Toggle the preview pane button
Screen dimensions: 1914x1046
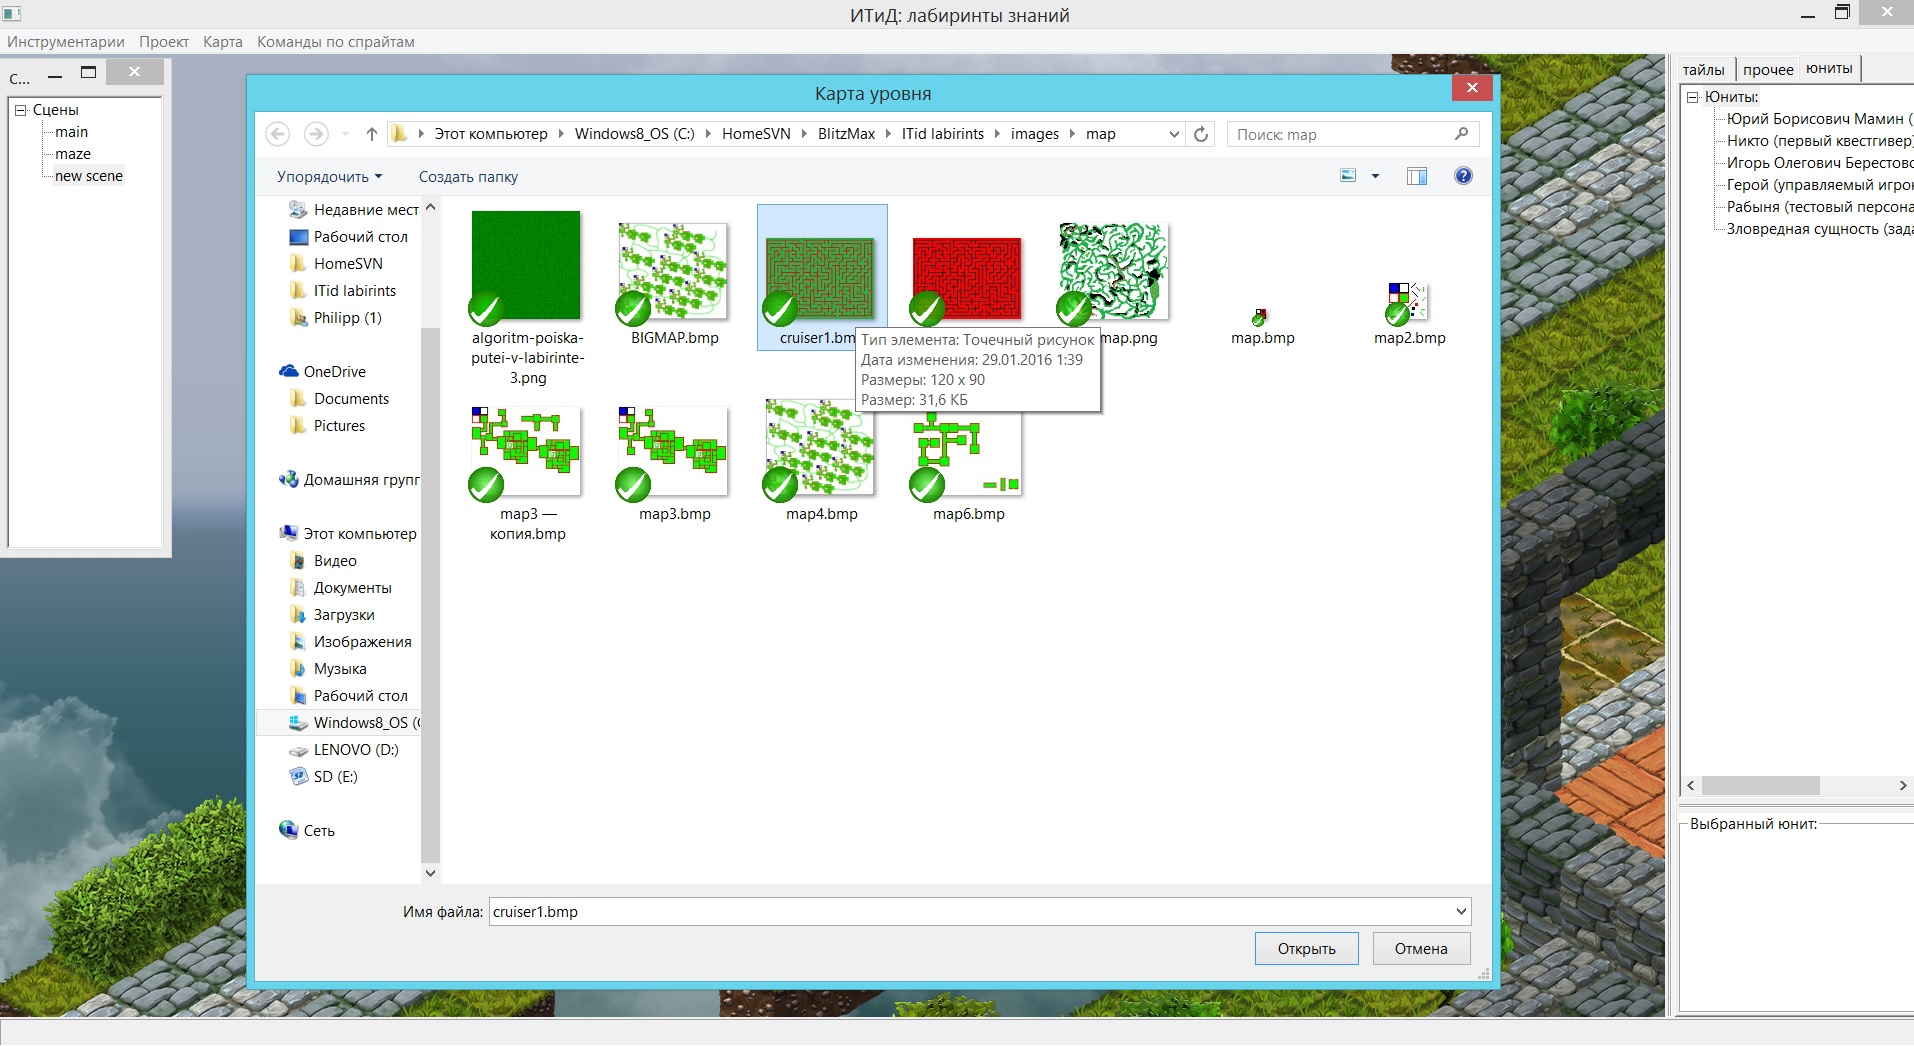1417,176
